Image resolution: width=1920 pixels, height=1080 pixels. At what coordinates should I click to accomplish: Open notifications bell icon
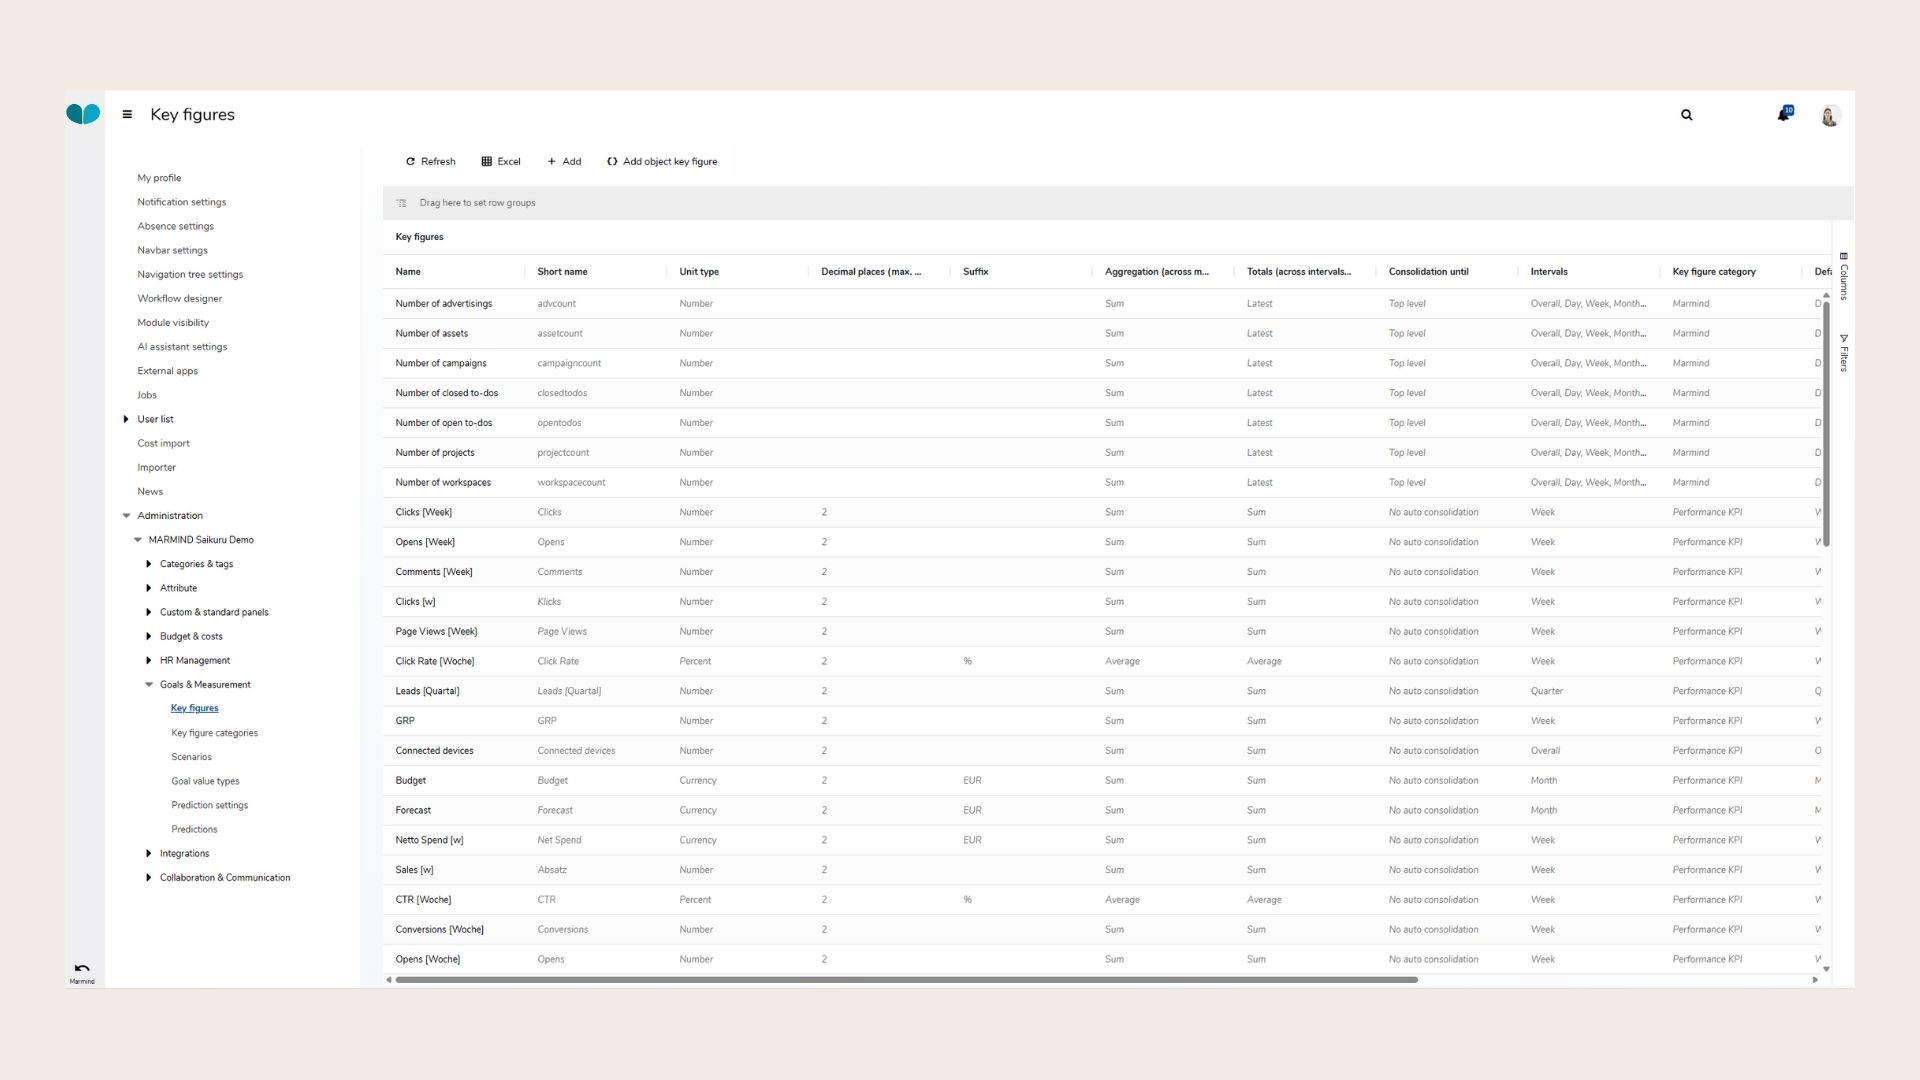tap(1783, 114)
